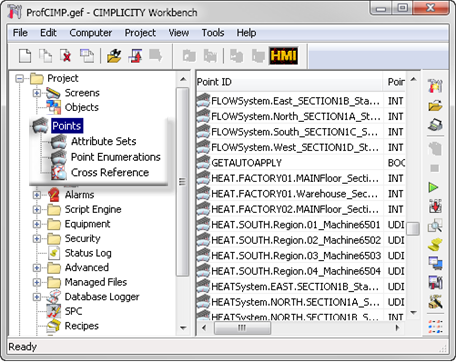This screenshot has width=457, height=362.
Task: Open the View menu
Action: (x=179, y=33)
